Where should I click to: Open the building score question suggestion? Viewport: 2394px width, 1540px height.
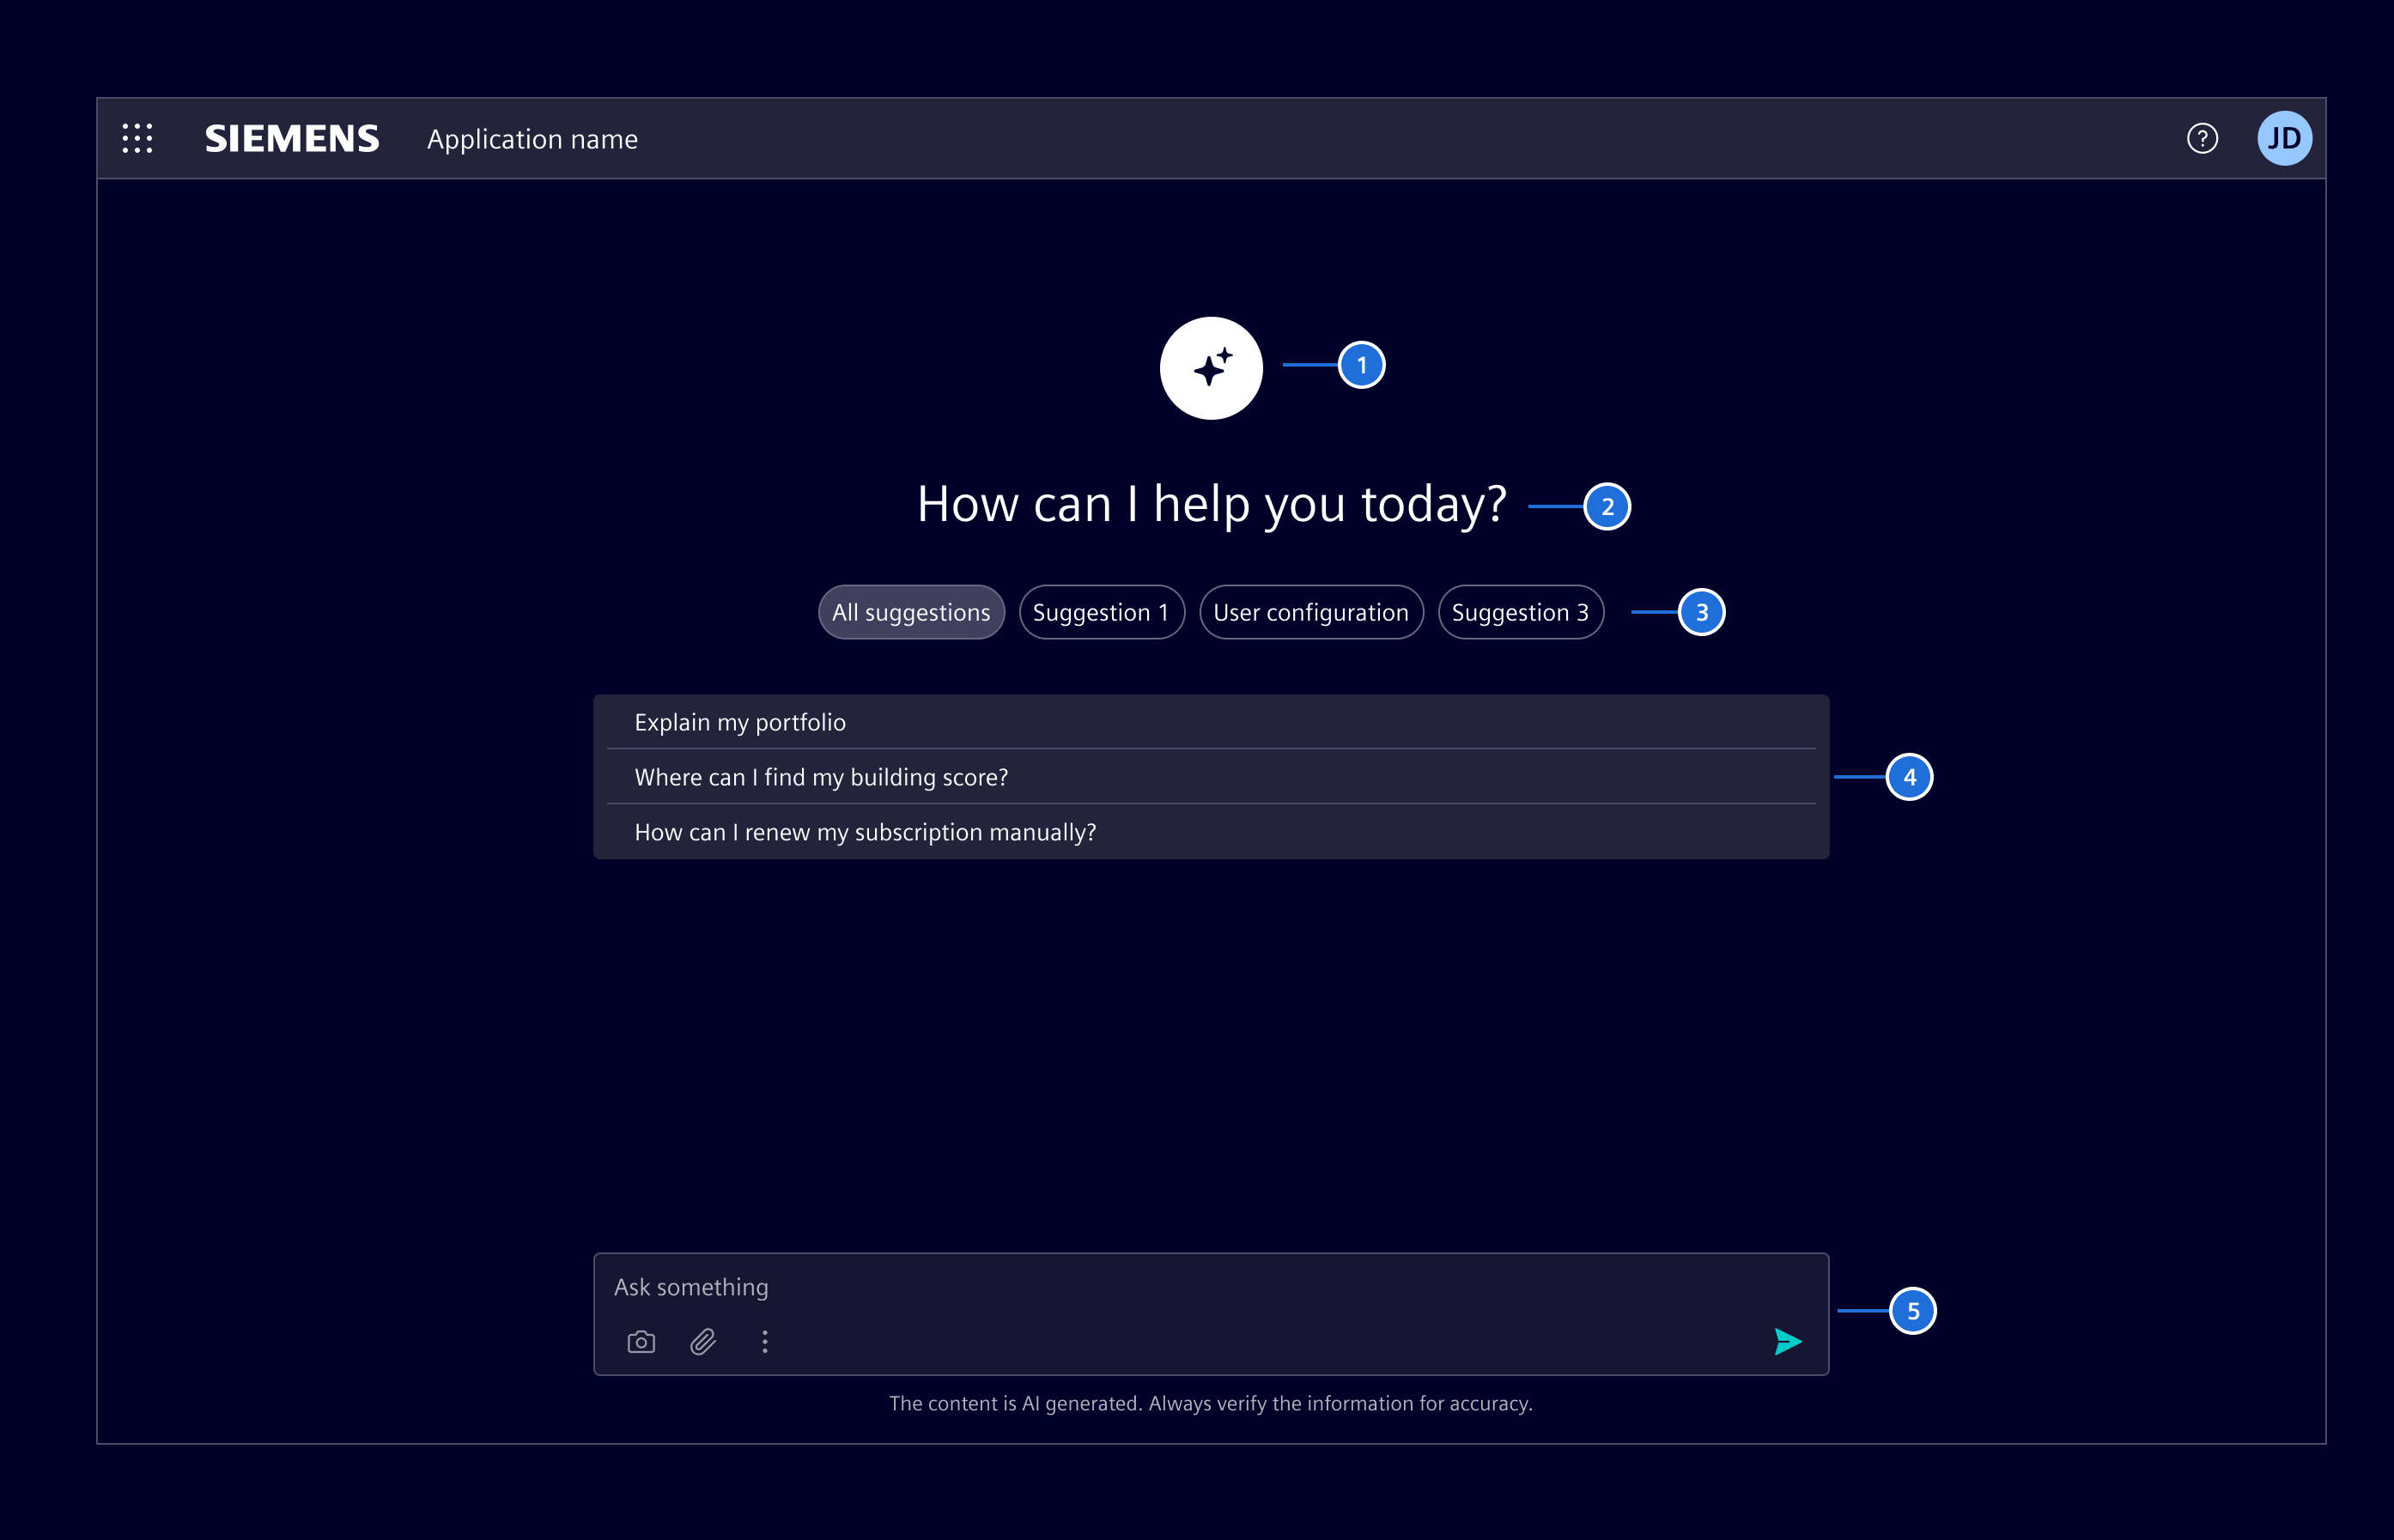[x=821, y=777]
